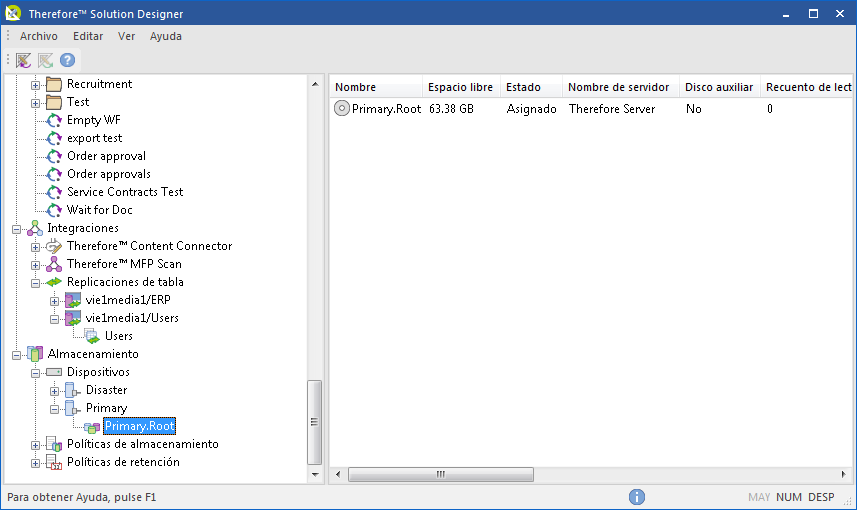
Task: Click the info icon in status bar
Action: tap(636, 497)
